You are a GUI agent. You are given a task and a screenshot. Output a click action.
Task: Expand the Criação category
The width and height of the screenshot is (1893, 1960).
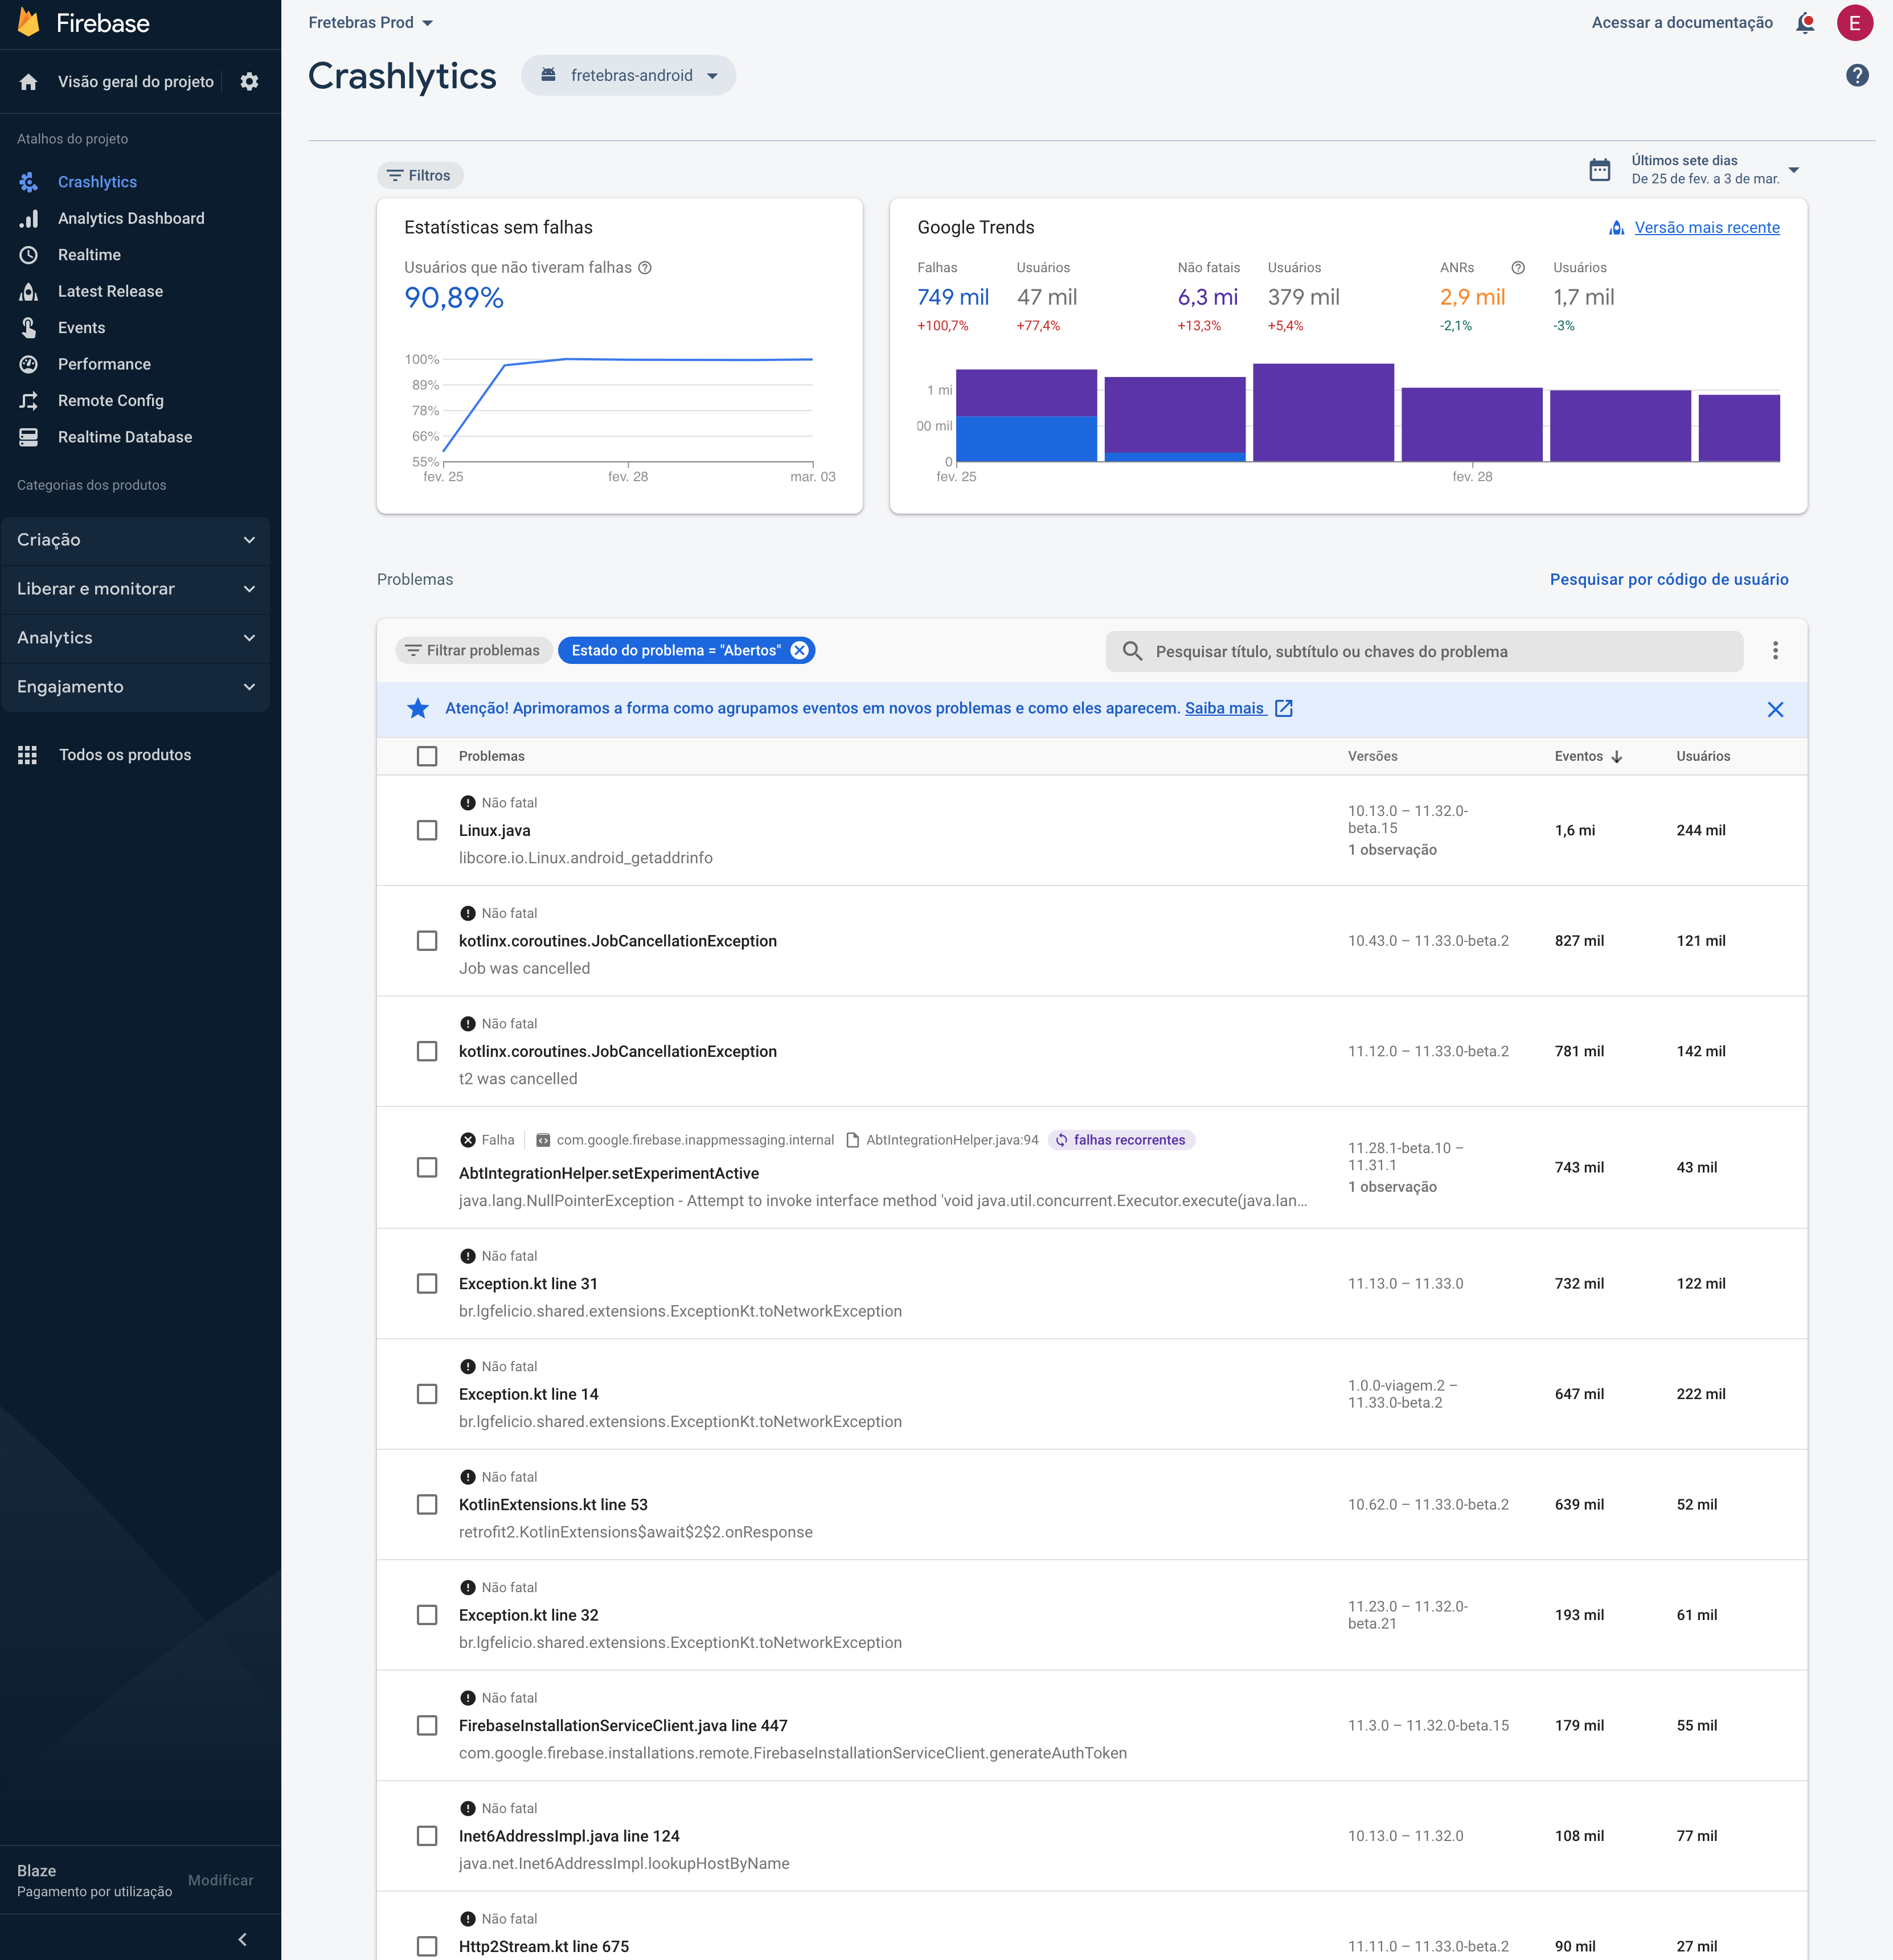[x=136, y=540]
